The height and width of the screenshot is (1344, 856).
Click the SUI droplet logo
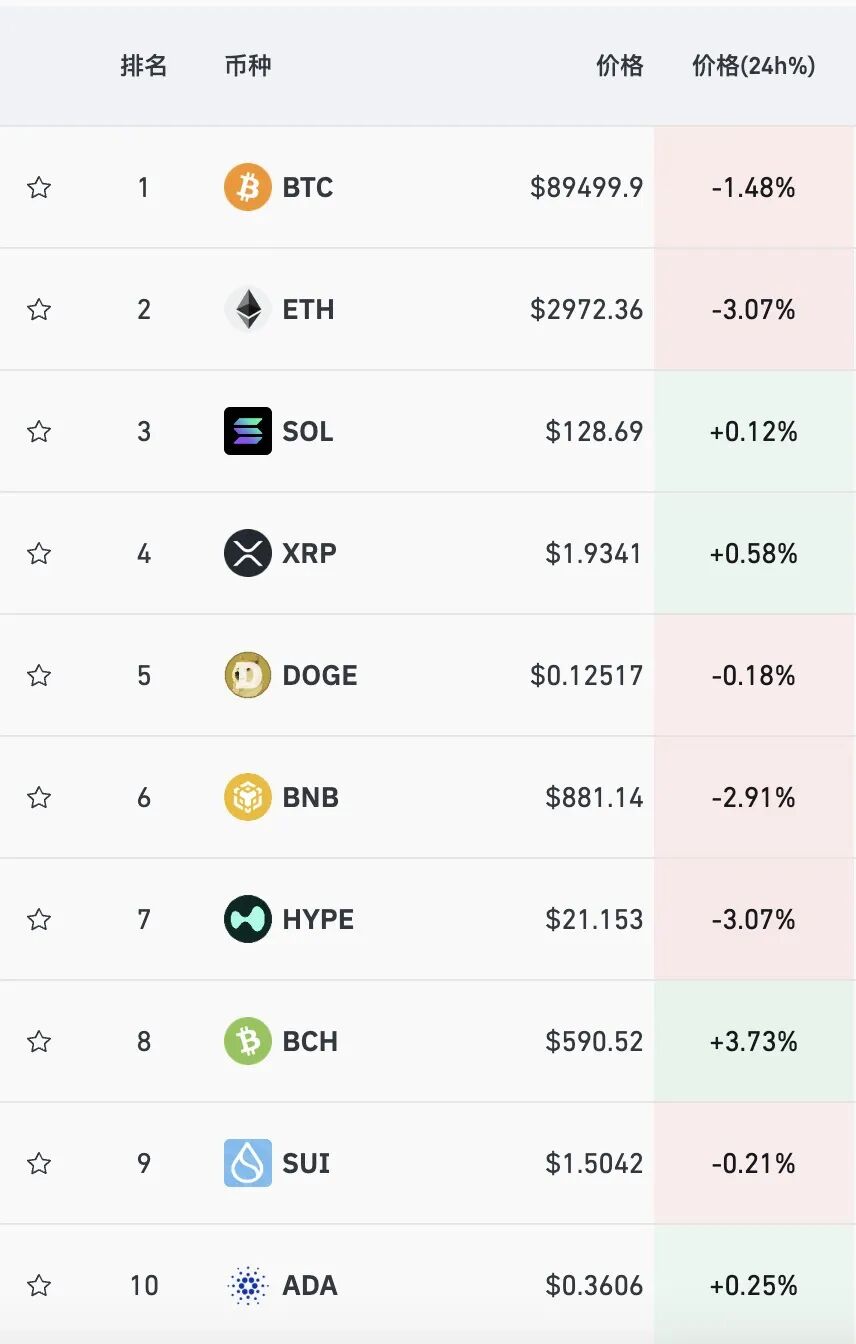pyautogui.click(x=247, y=1163)
